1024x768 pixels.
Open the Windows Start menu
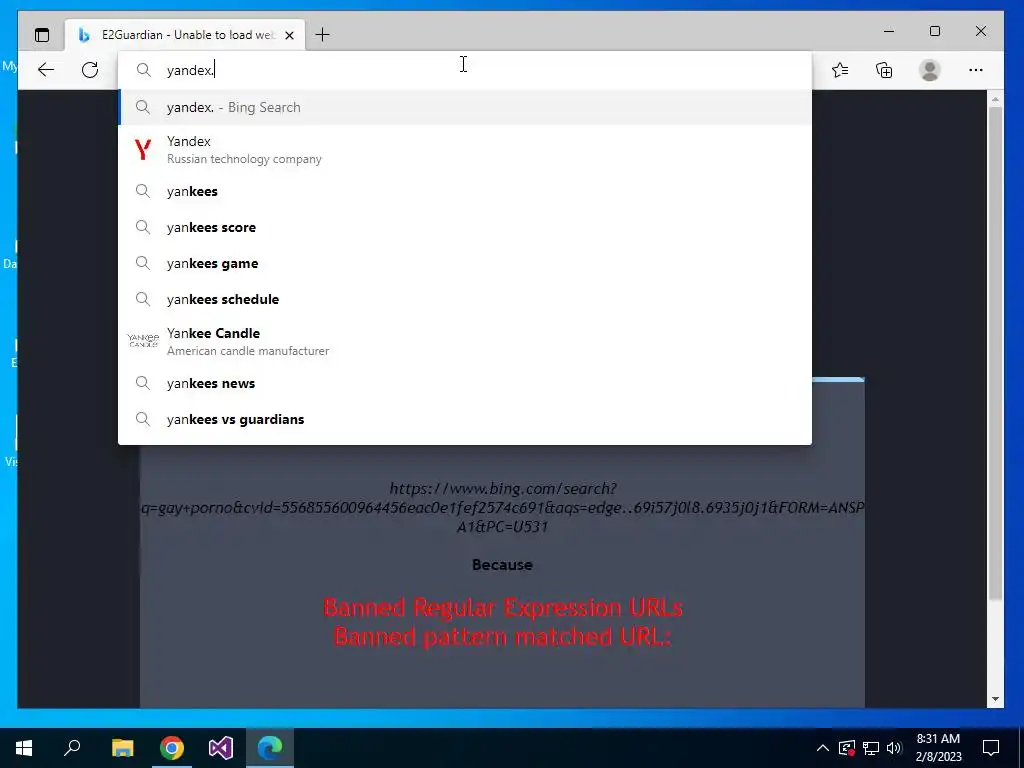pos(24,748)
